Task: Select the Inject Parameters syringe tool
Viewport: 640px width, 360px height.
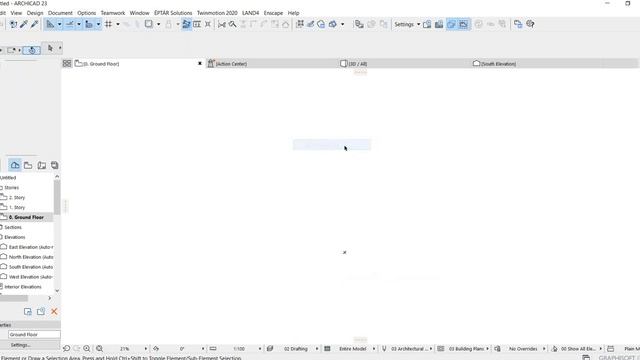Action: [35, 24]
